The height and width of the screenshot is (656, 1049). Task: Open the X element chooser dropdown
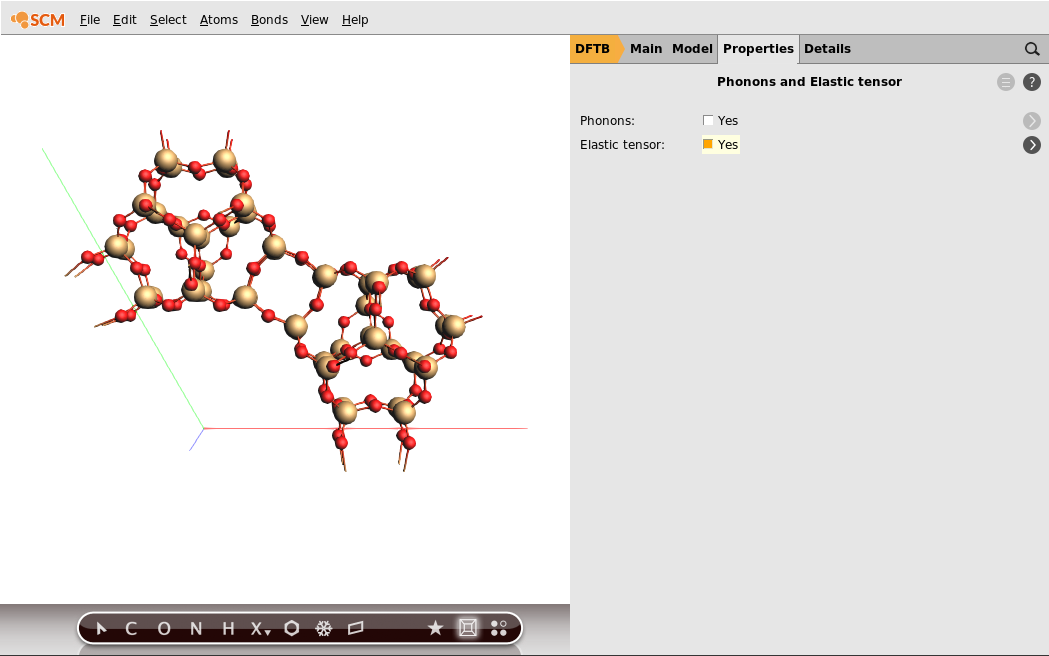click(x=257, y=628)
